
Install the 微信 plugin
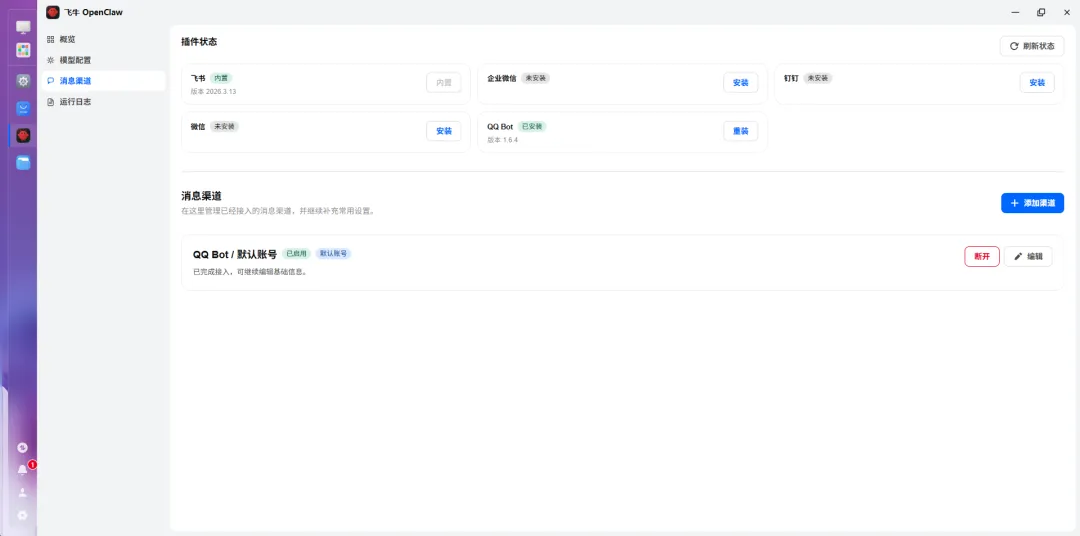pyautogui.click(x=444, y=131)
